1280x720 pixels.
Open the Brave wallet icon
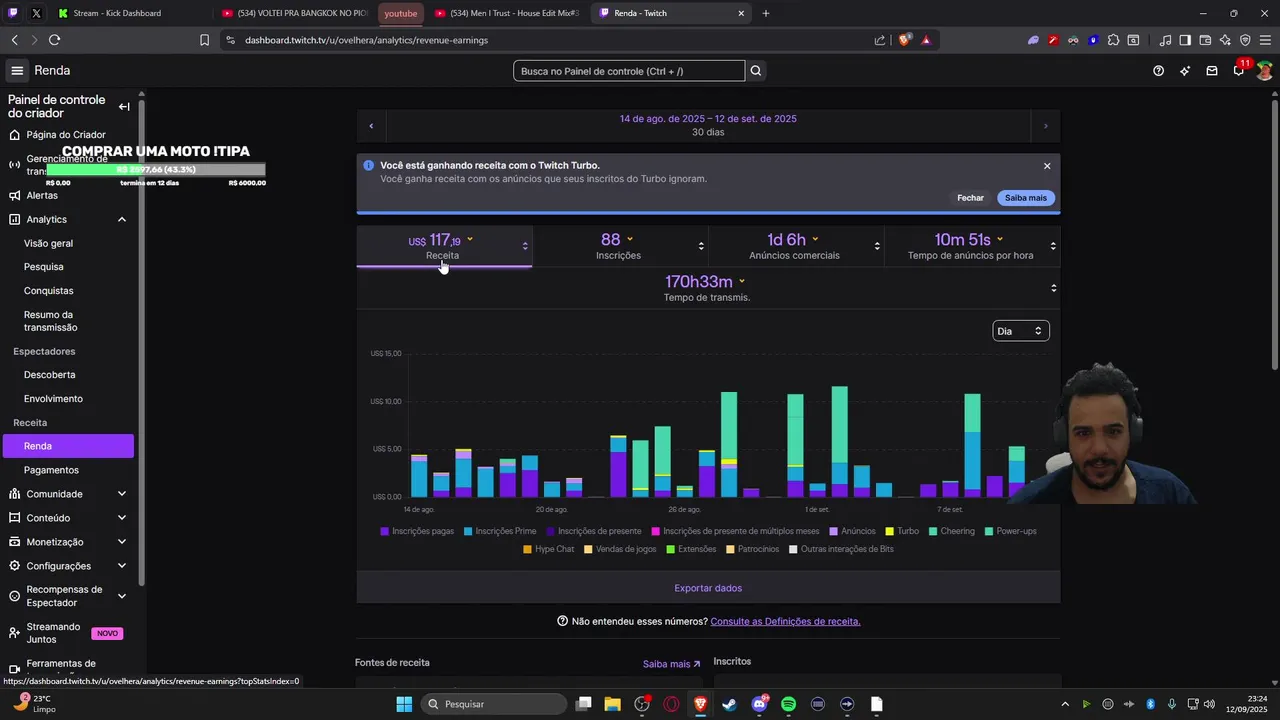(1205, 40)
